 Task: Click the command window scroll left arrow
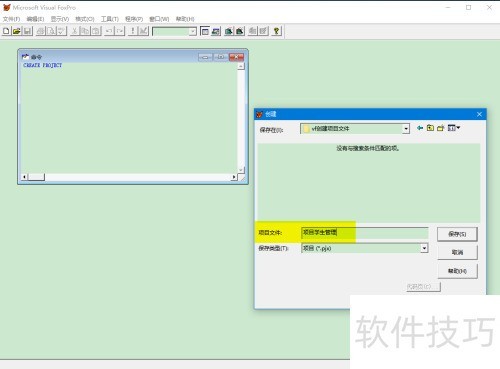click(x=24, y=177)
